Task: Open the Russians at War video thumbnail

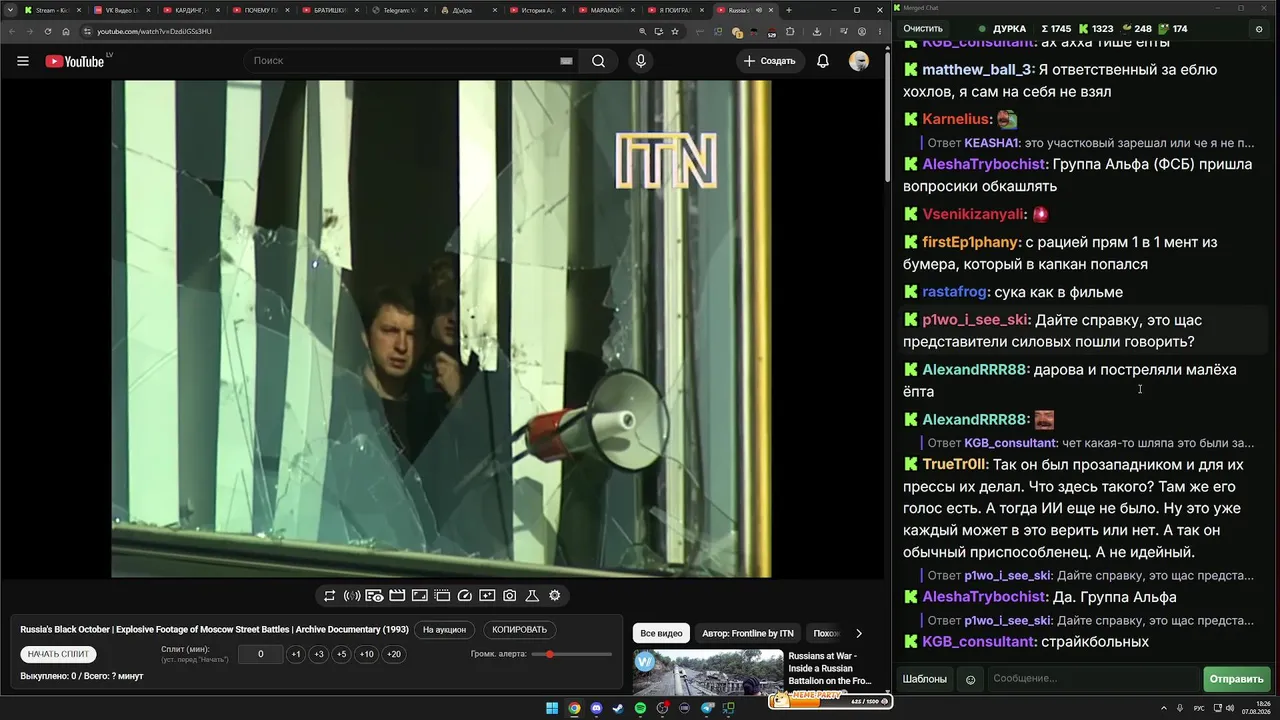Action: click(708, 673)
